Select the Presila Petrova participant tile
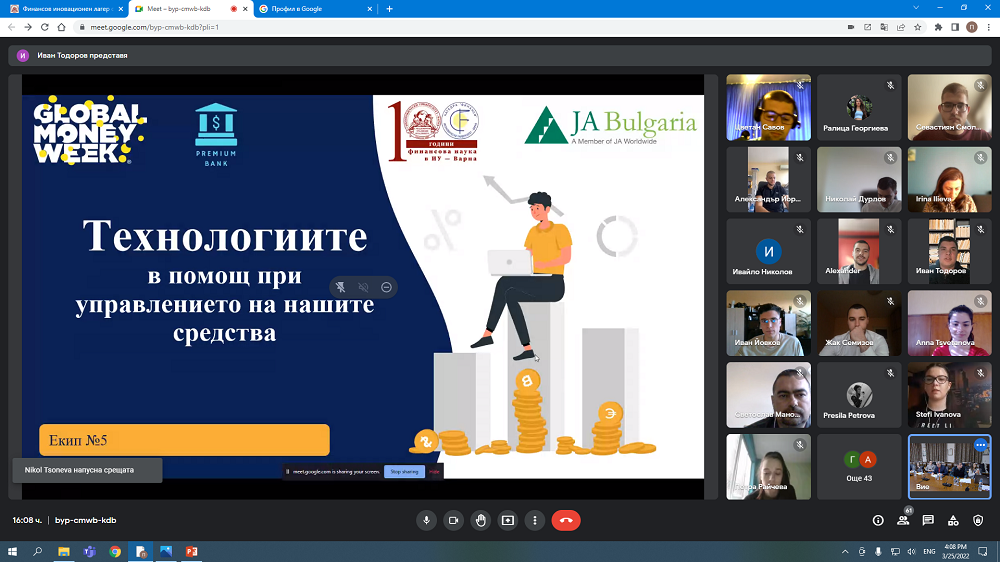 point(859,395)
